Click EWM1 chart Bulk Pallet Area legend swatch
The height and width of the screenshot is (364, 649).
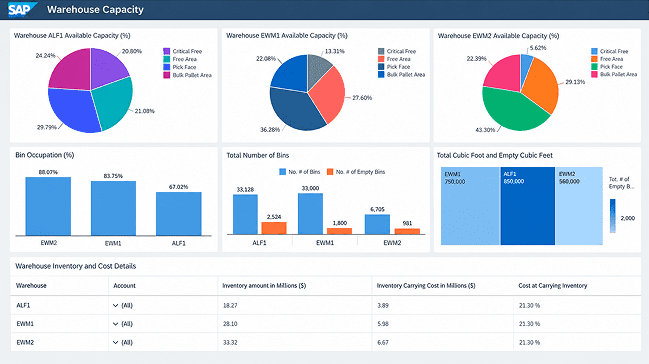(381, 75)
